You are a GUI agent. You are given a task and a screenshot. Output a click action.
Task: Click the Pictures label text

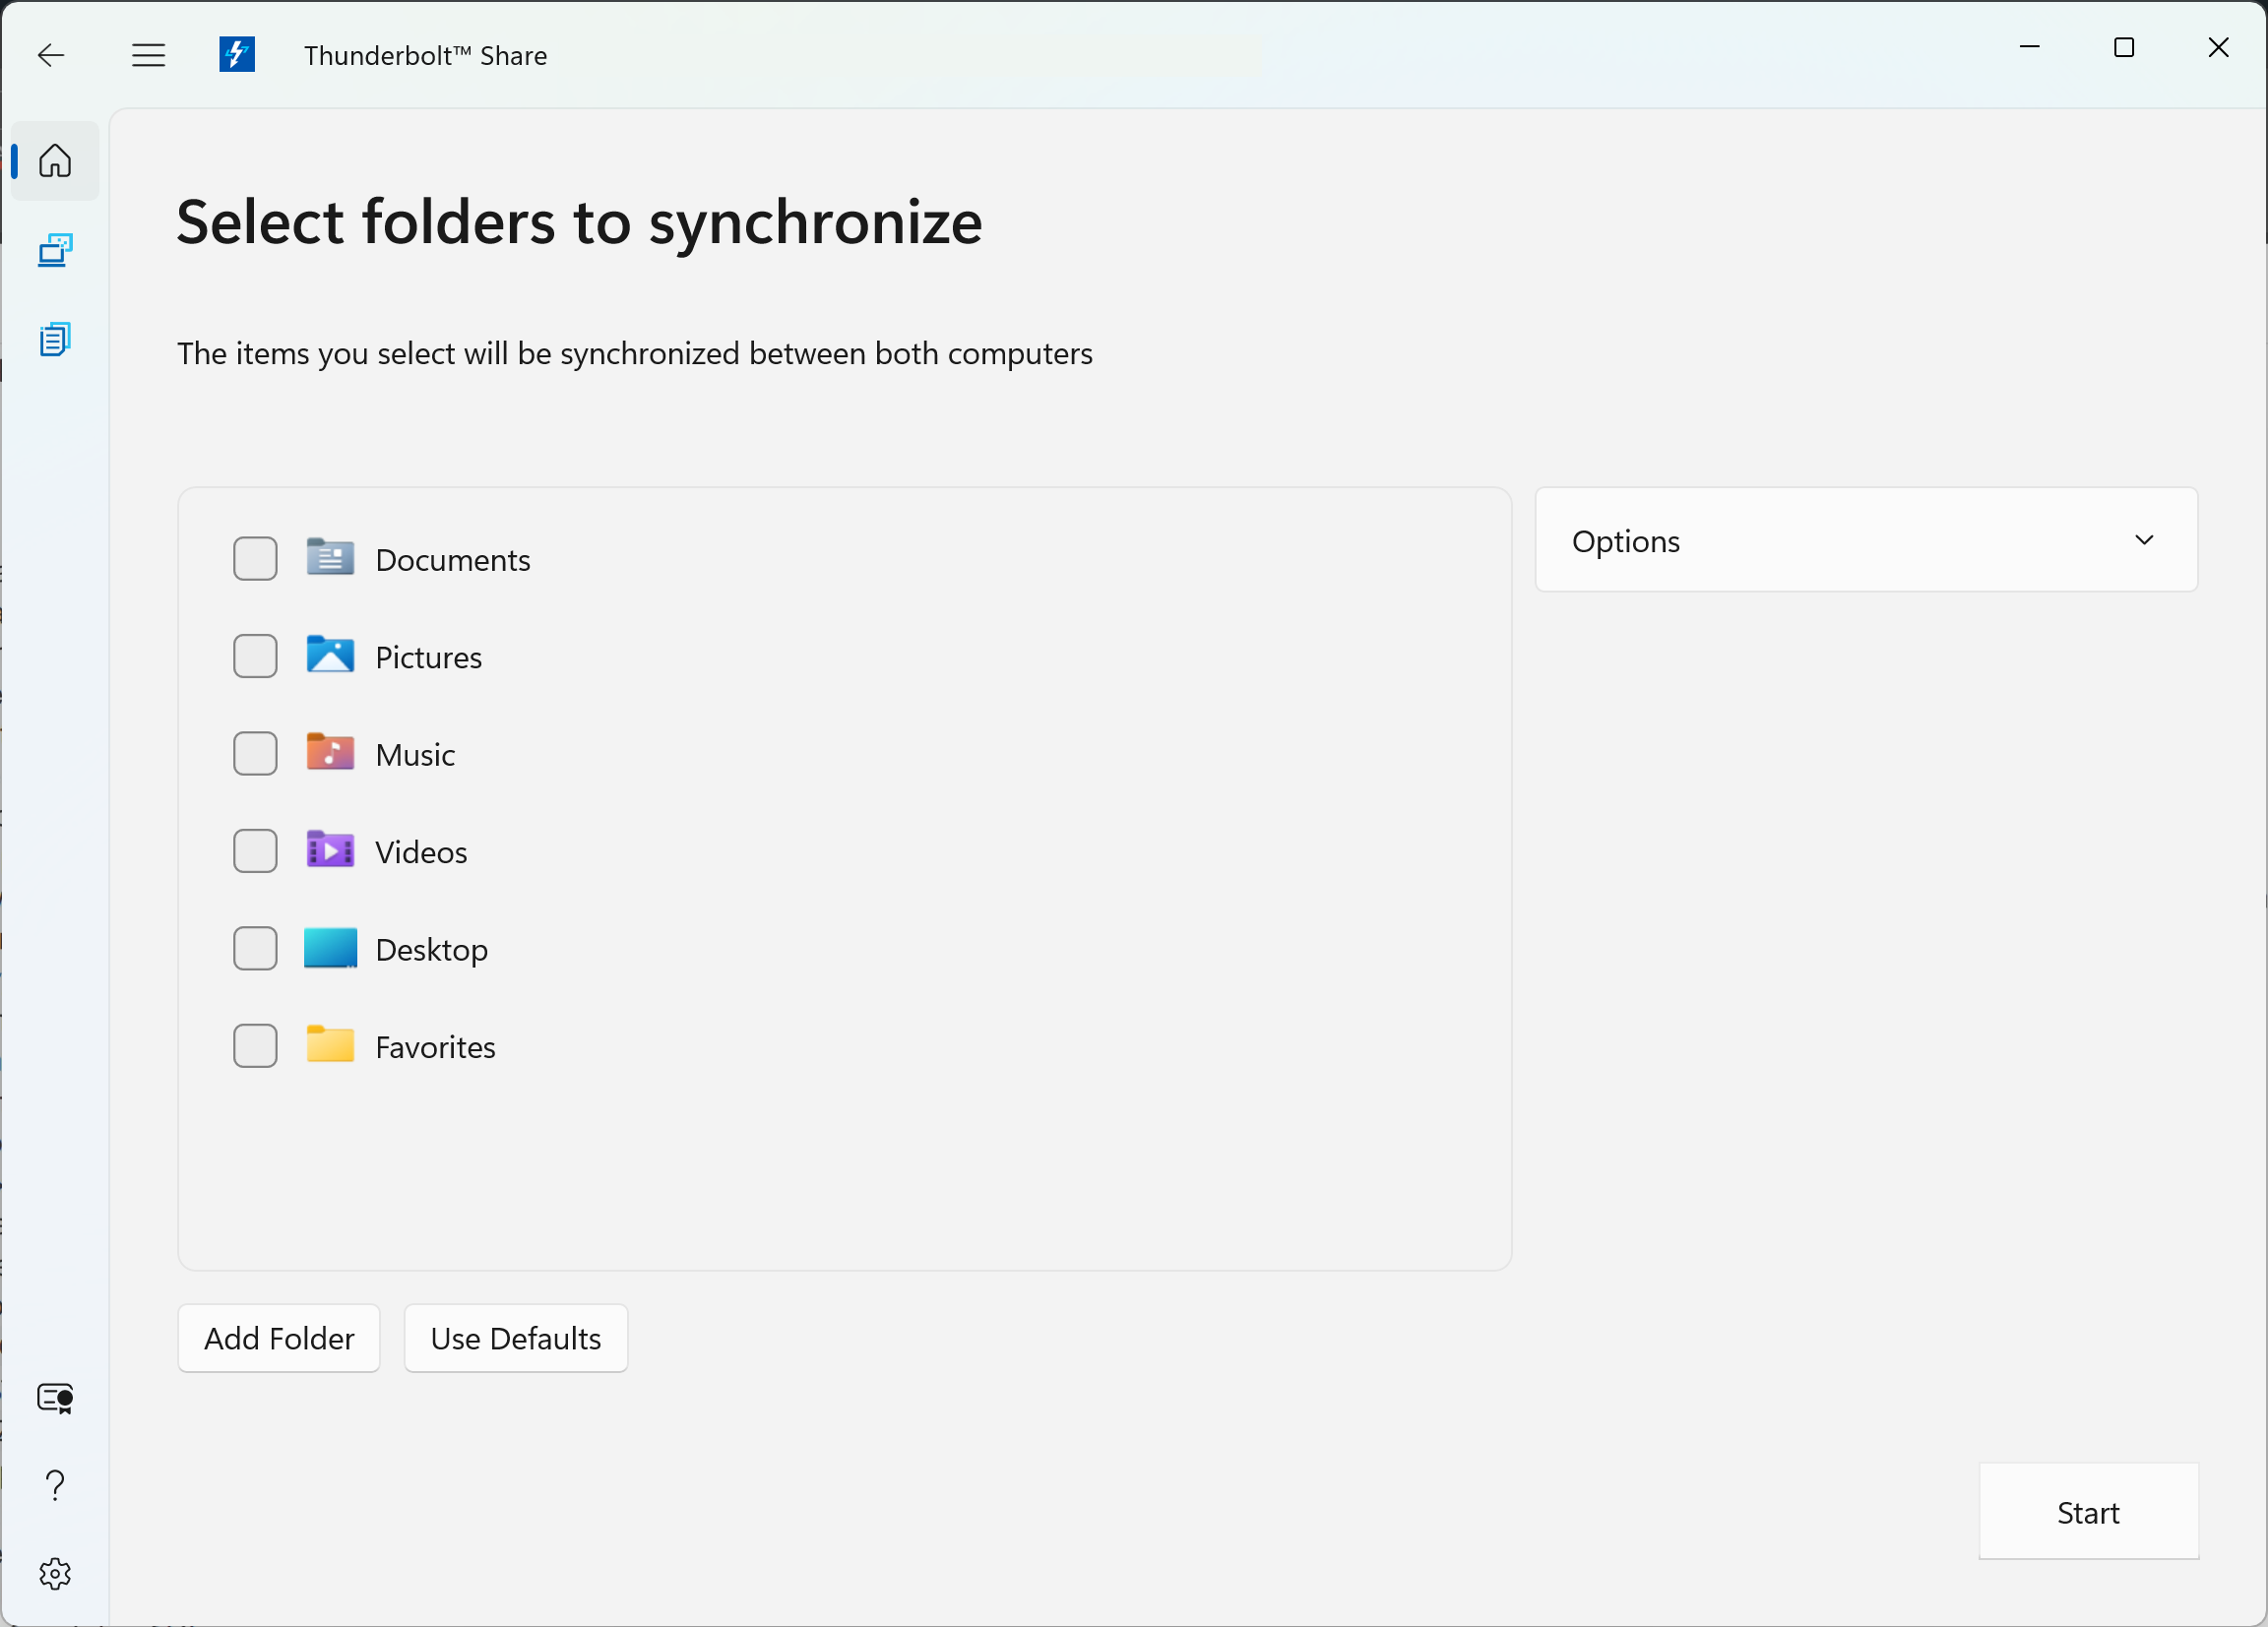click(x=429, y=657)
